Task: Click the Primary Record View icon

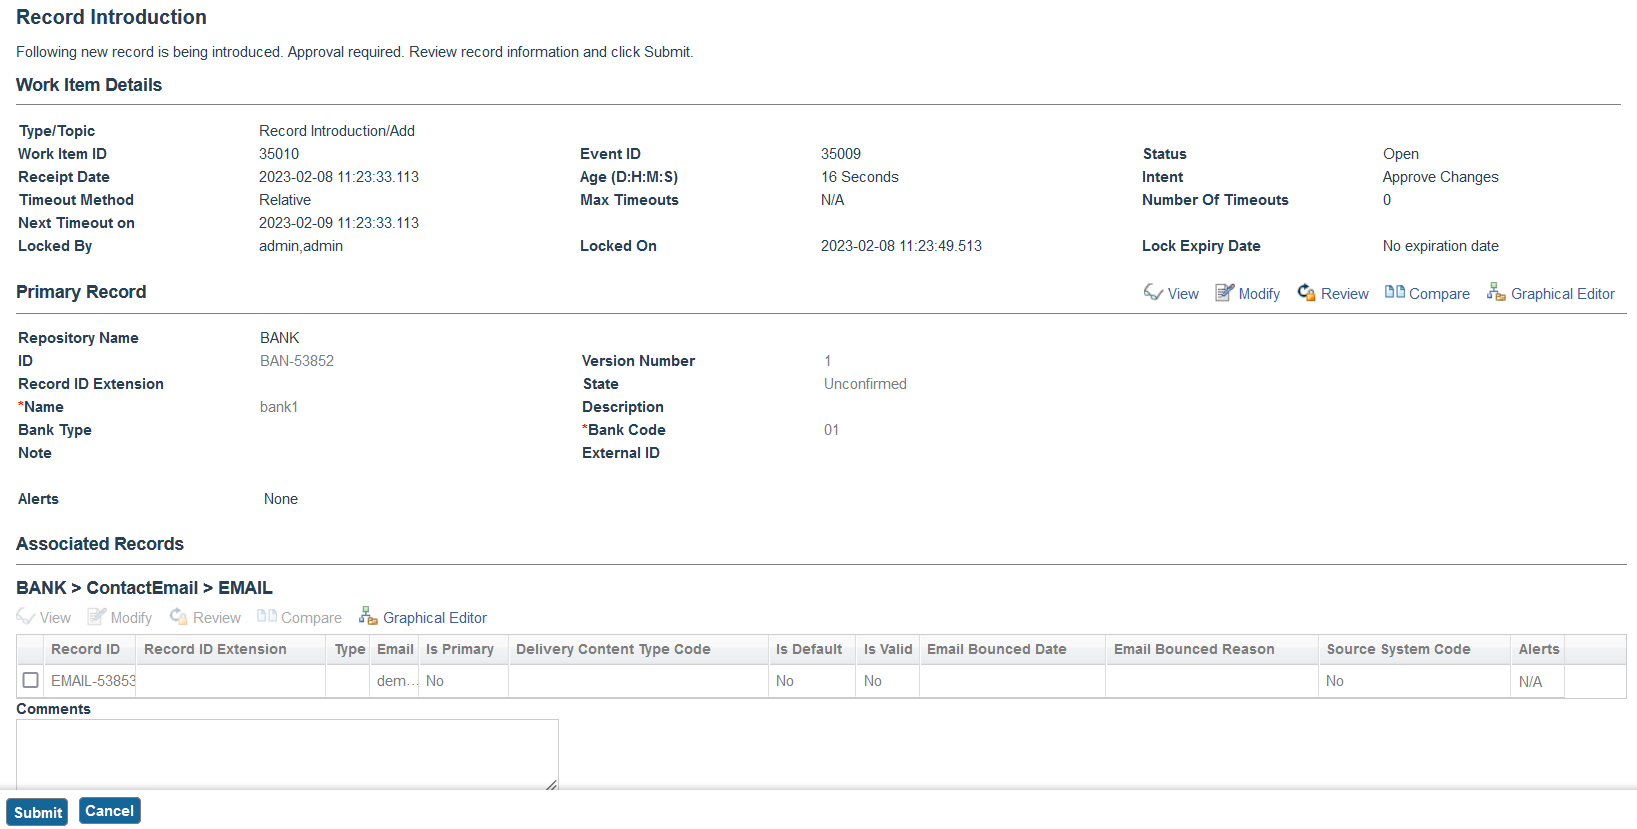Action: pos(1153,292)
